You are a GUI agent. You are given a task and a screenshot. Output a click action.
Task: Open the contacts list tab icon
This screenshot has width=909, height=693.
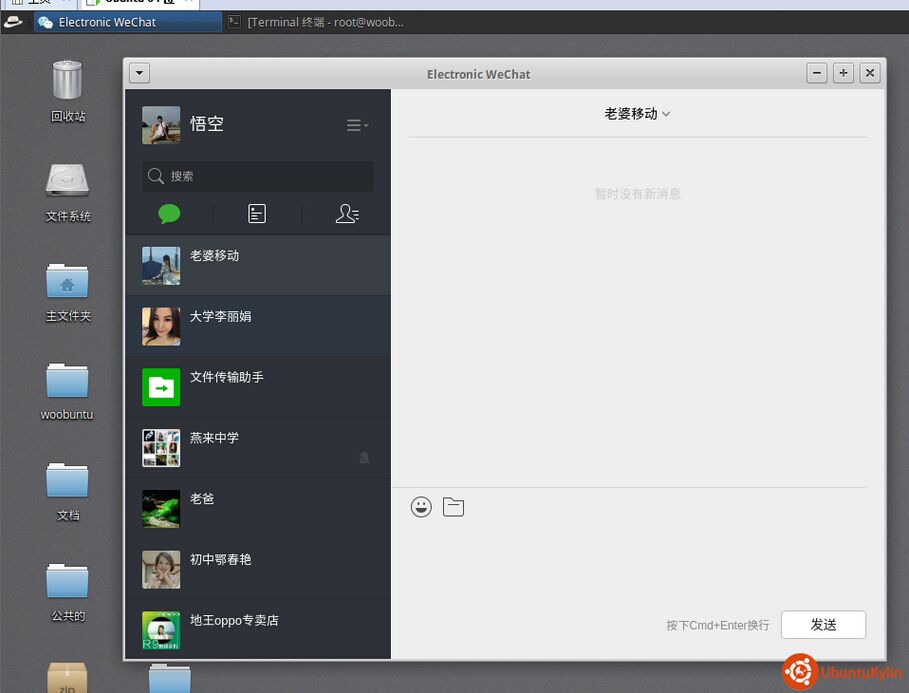pyautogui.click(x=347, y=214)
